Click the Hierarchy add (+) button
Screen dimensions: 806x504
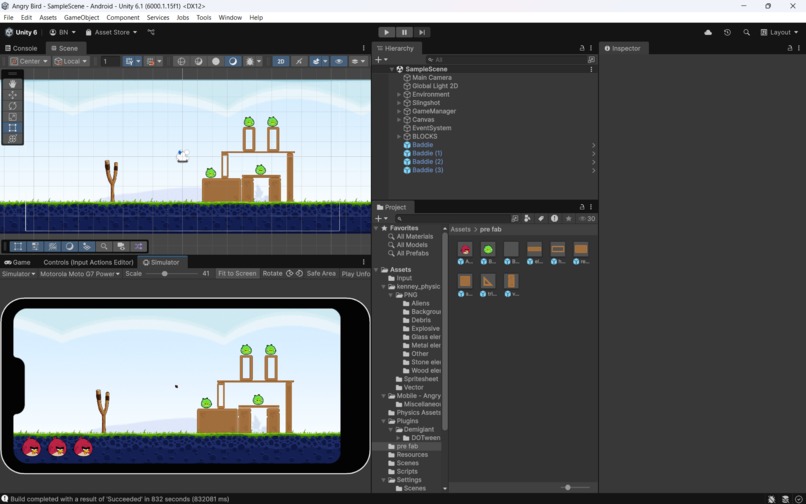[x=380, y=60]
